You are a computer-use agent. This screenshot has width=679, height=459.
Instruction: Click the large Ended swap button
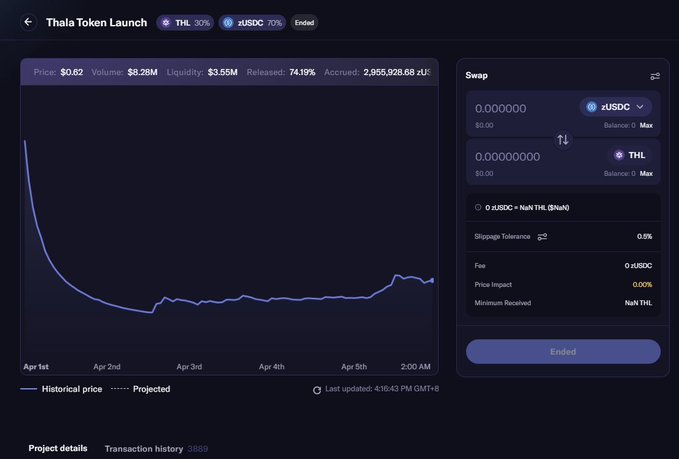point(563,352)
